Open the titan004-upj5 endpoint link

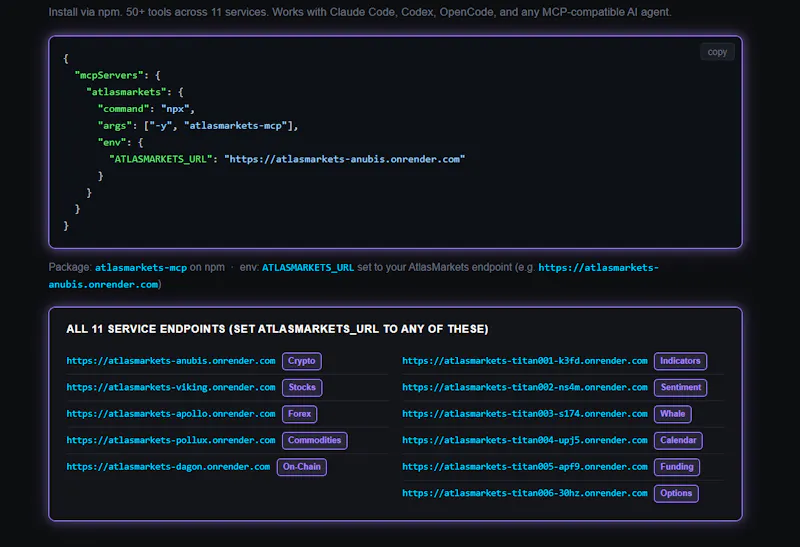coord(525,440)
